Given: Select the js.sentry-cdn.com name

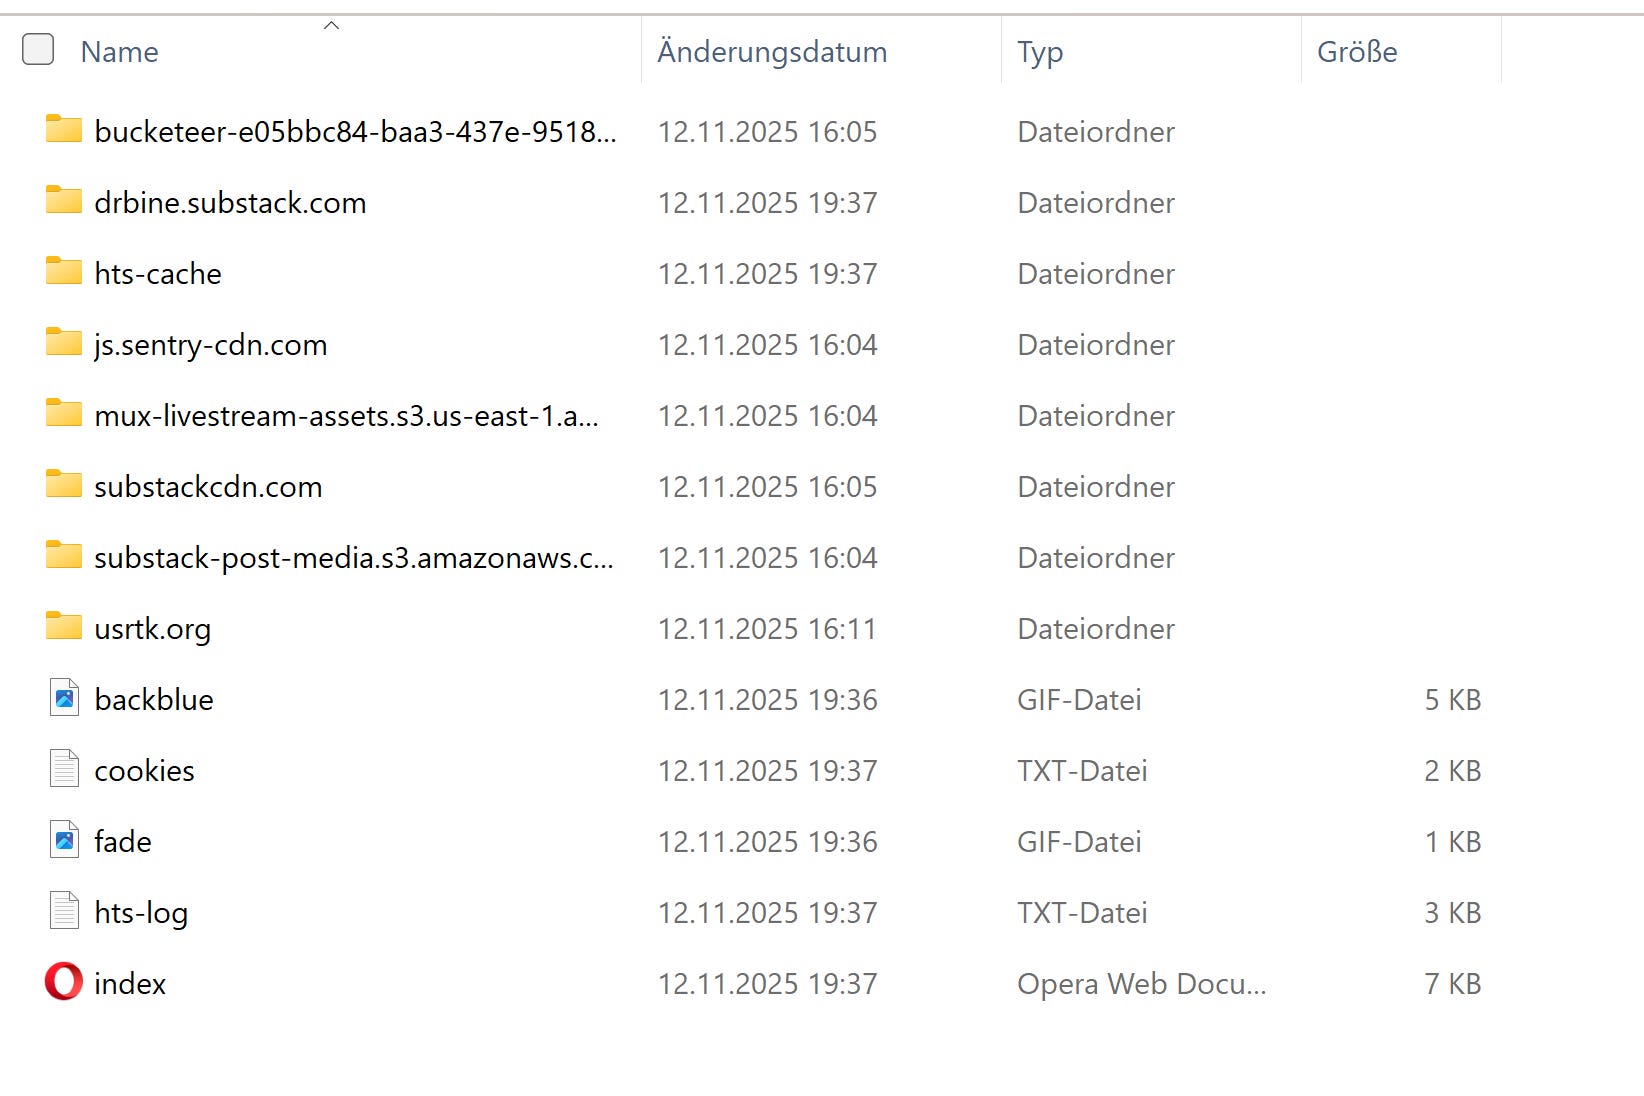Looking at the screenshot, I should tap(211, 346).
